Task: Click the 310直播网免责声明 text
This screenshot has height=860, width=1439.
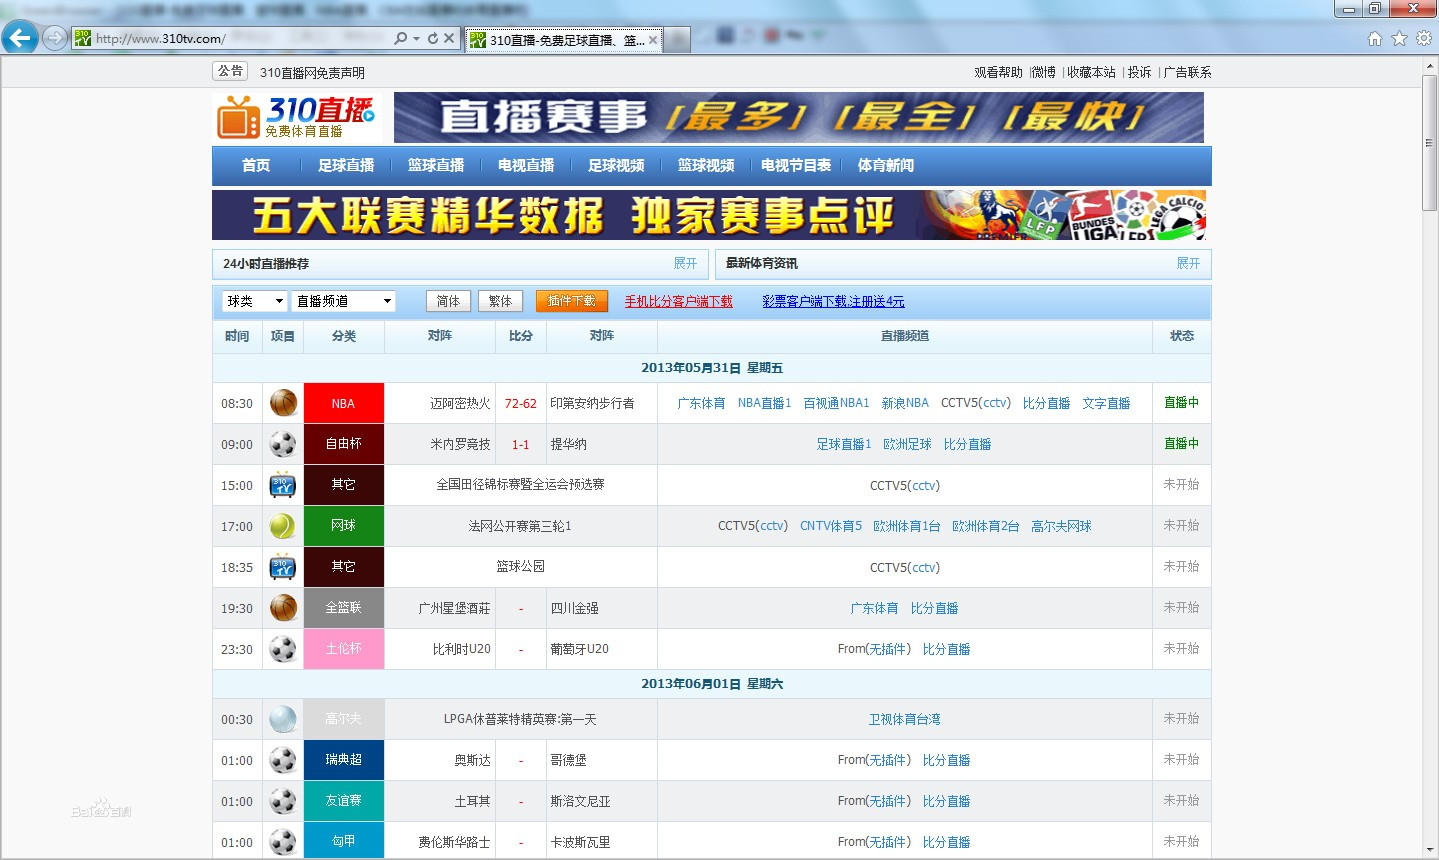Action: pos(312,73)
